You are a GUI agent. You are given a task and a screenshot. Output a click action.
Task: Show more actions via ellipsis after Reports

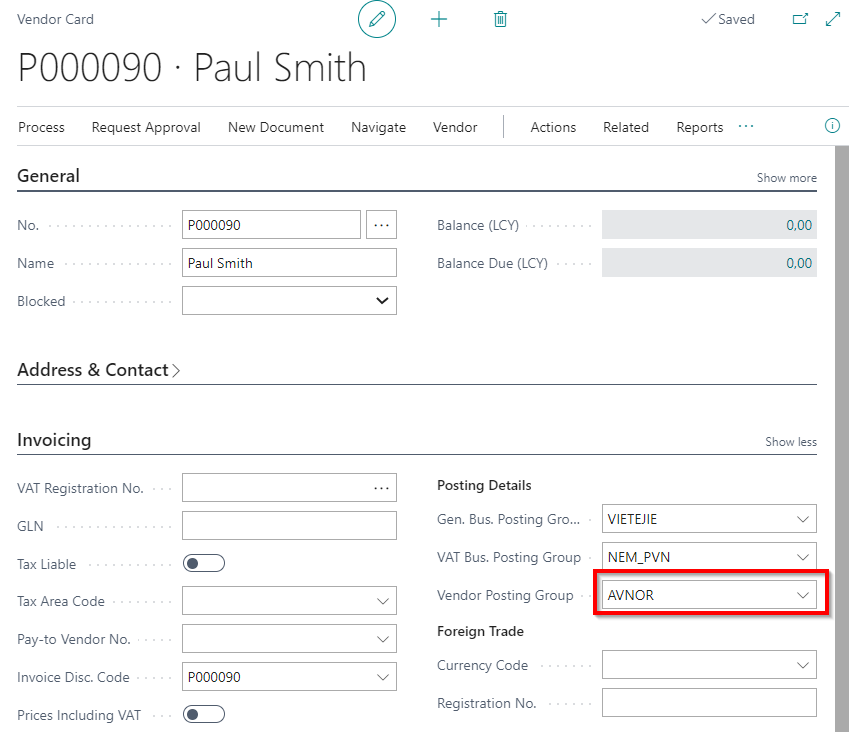pyautogui.click(x=746, y=127)
